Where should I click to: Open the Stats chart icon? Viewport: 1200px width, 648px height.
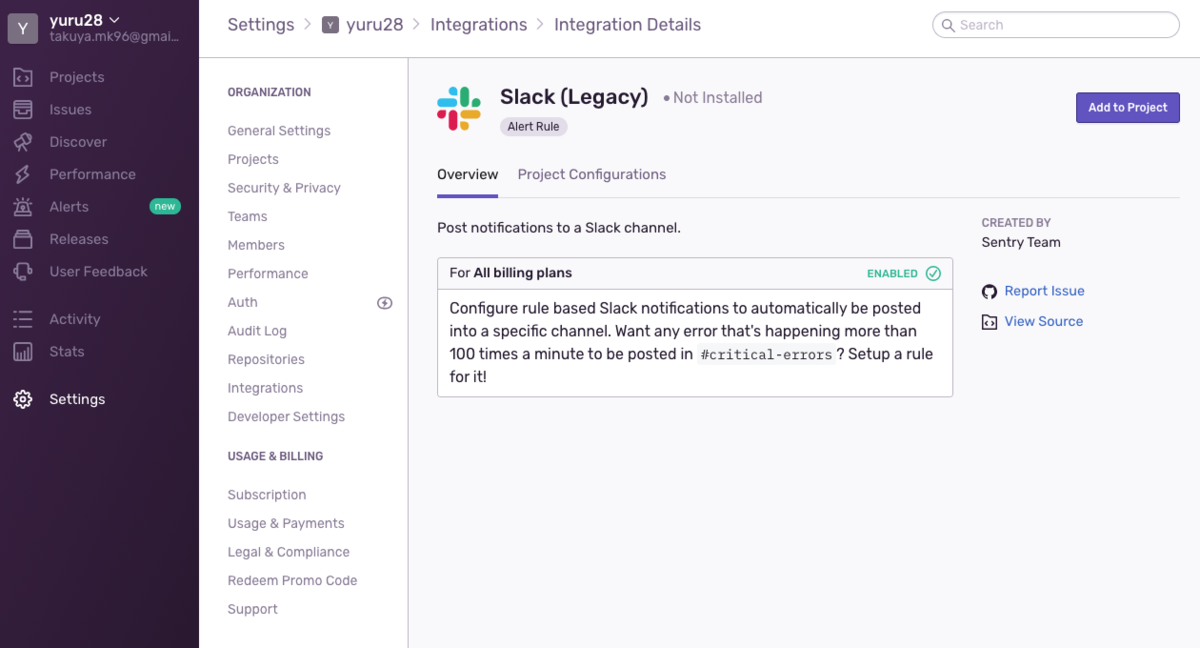pos(22,351)
